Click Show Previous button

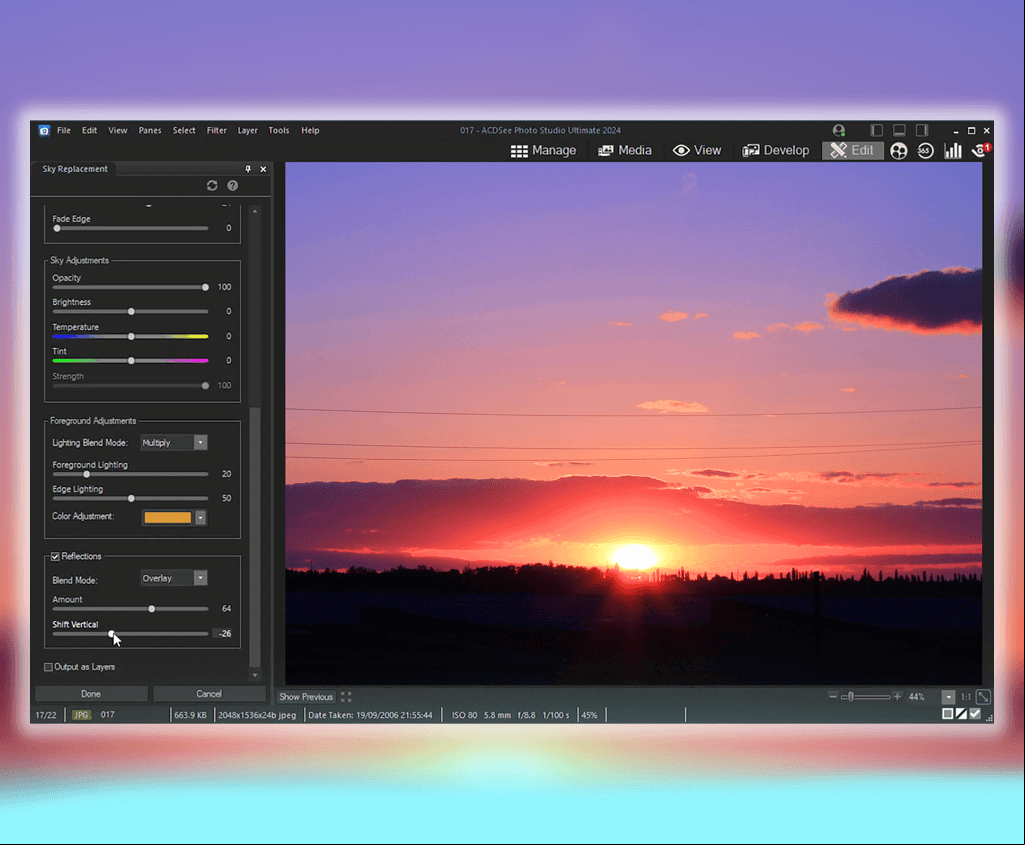[306, 697]
